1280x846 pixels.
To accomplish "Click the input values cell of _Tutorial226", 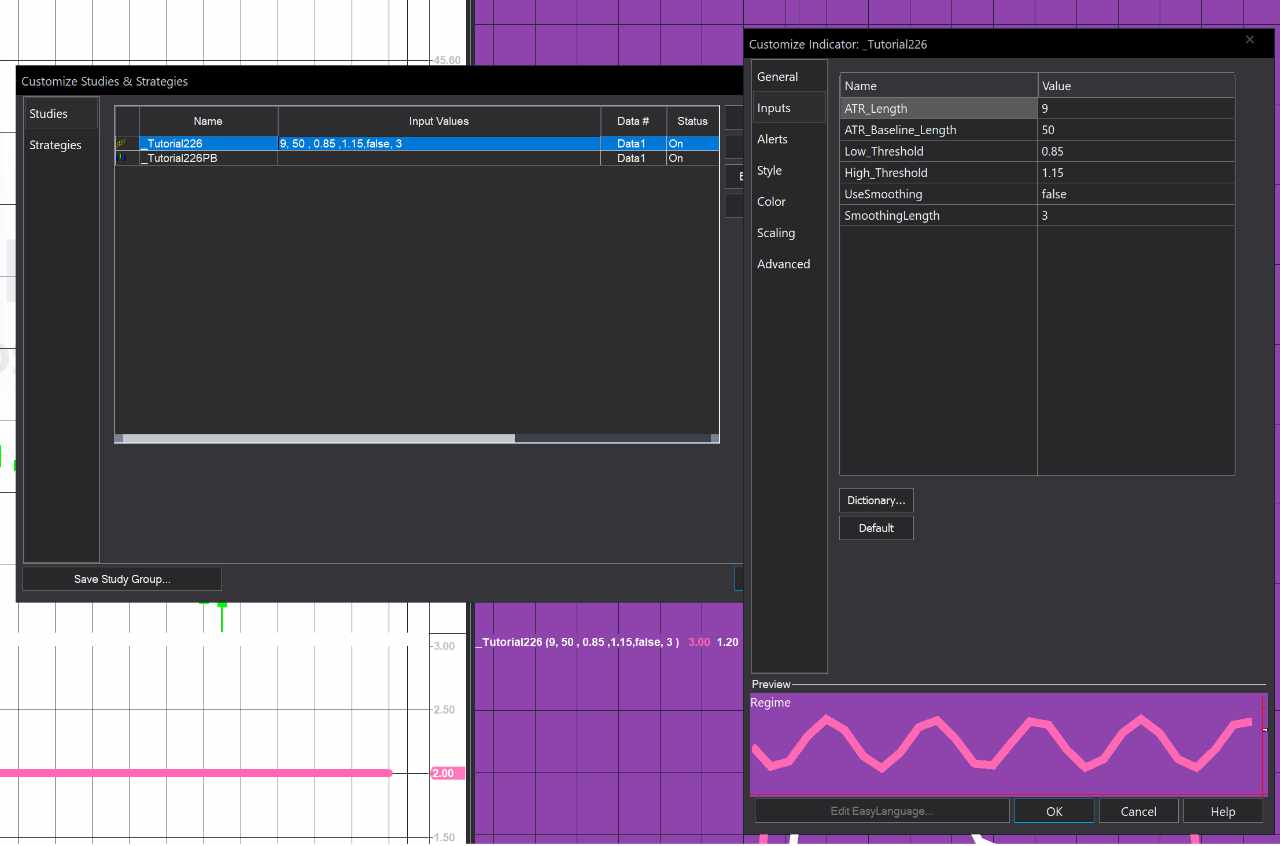I will click(x=439, y=144).
